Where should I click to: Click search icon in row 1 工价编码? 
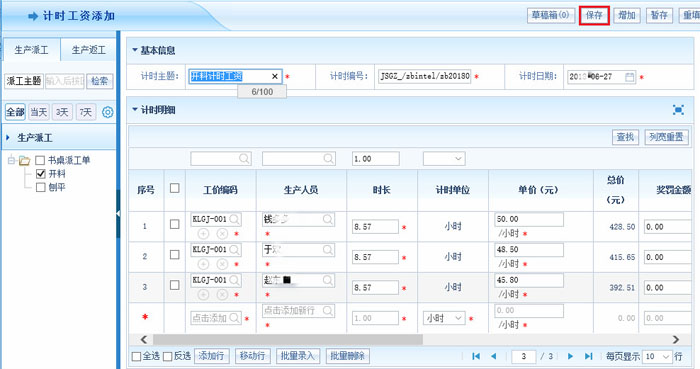(234, 219)
